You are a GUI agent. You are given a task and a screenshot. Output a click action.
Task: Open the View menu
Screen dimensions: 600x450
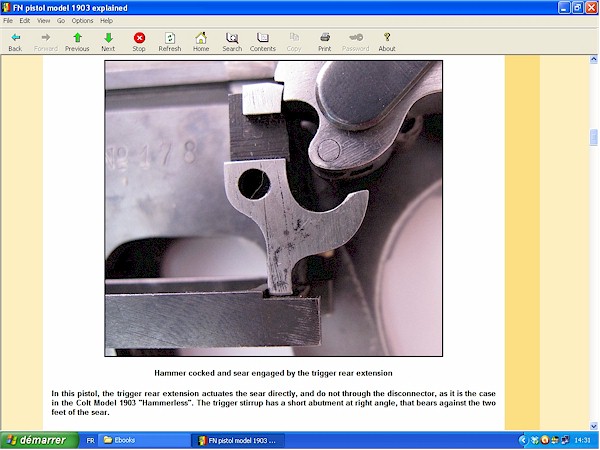click(43, 21)
